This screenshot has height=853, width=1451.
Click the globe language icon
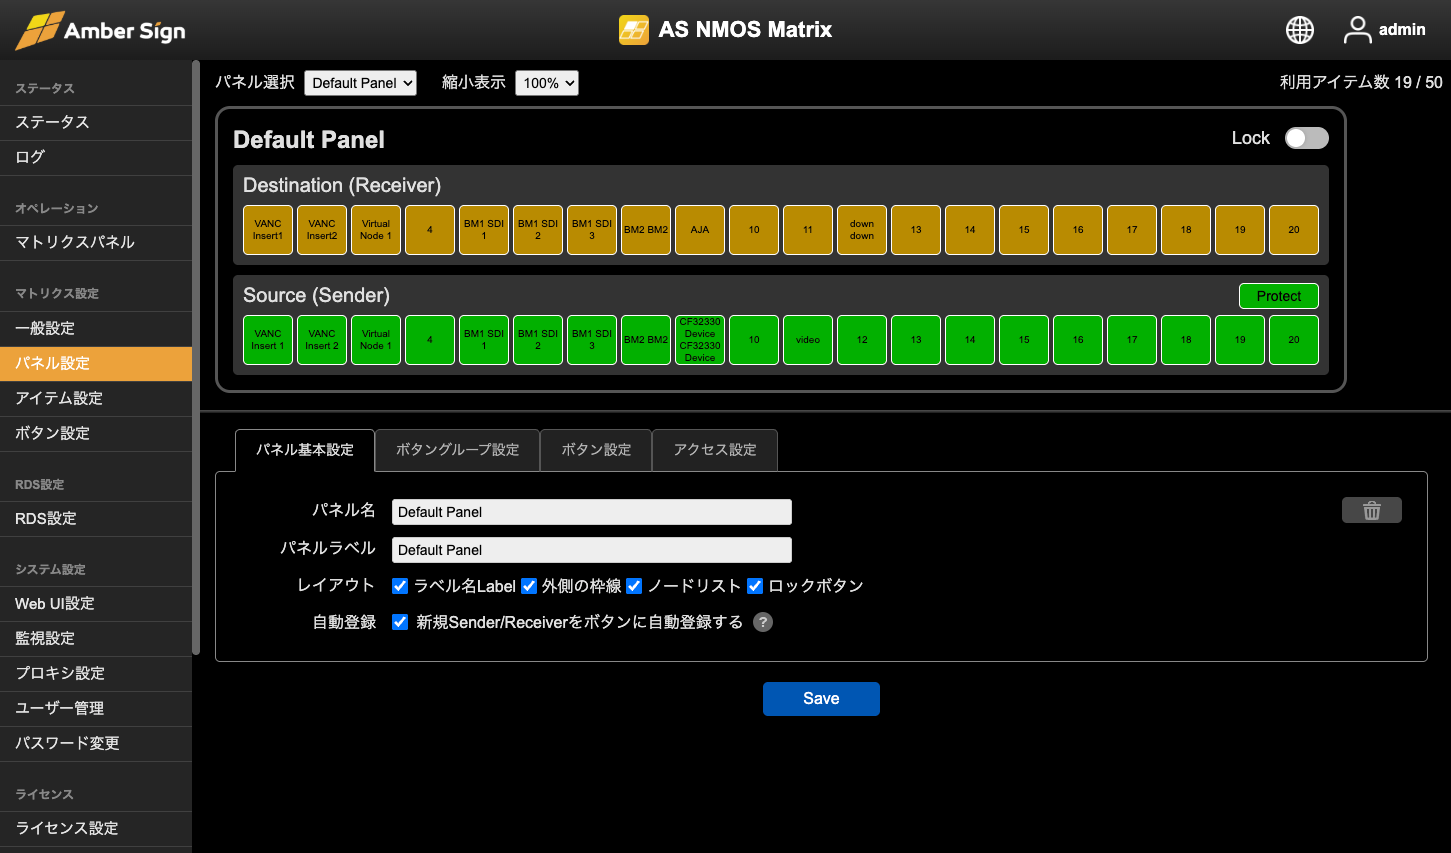(x=1299, y=30)
